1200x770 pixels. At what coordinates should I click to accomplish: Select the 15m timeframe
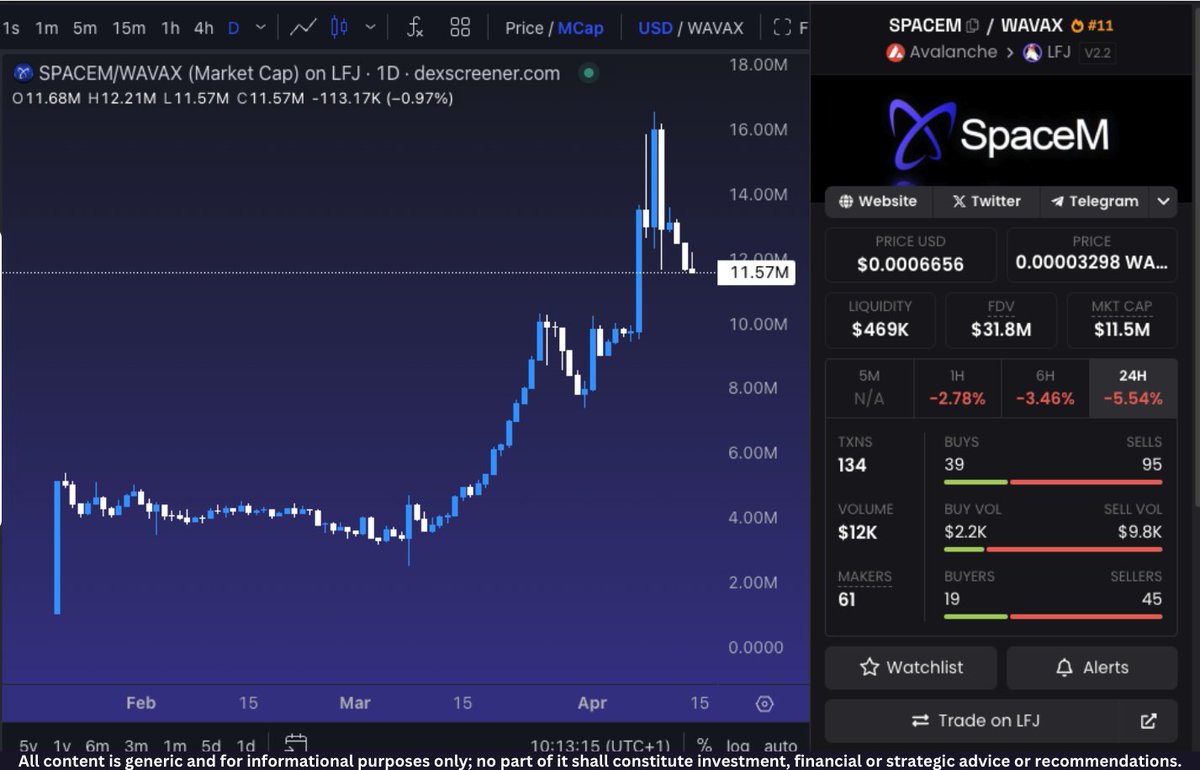coord(129,28)
